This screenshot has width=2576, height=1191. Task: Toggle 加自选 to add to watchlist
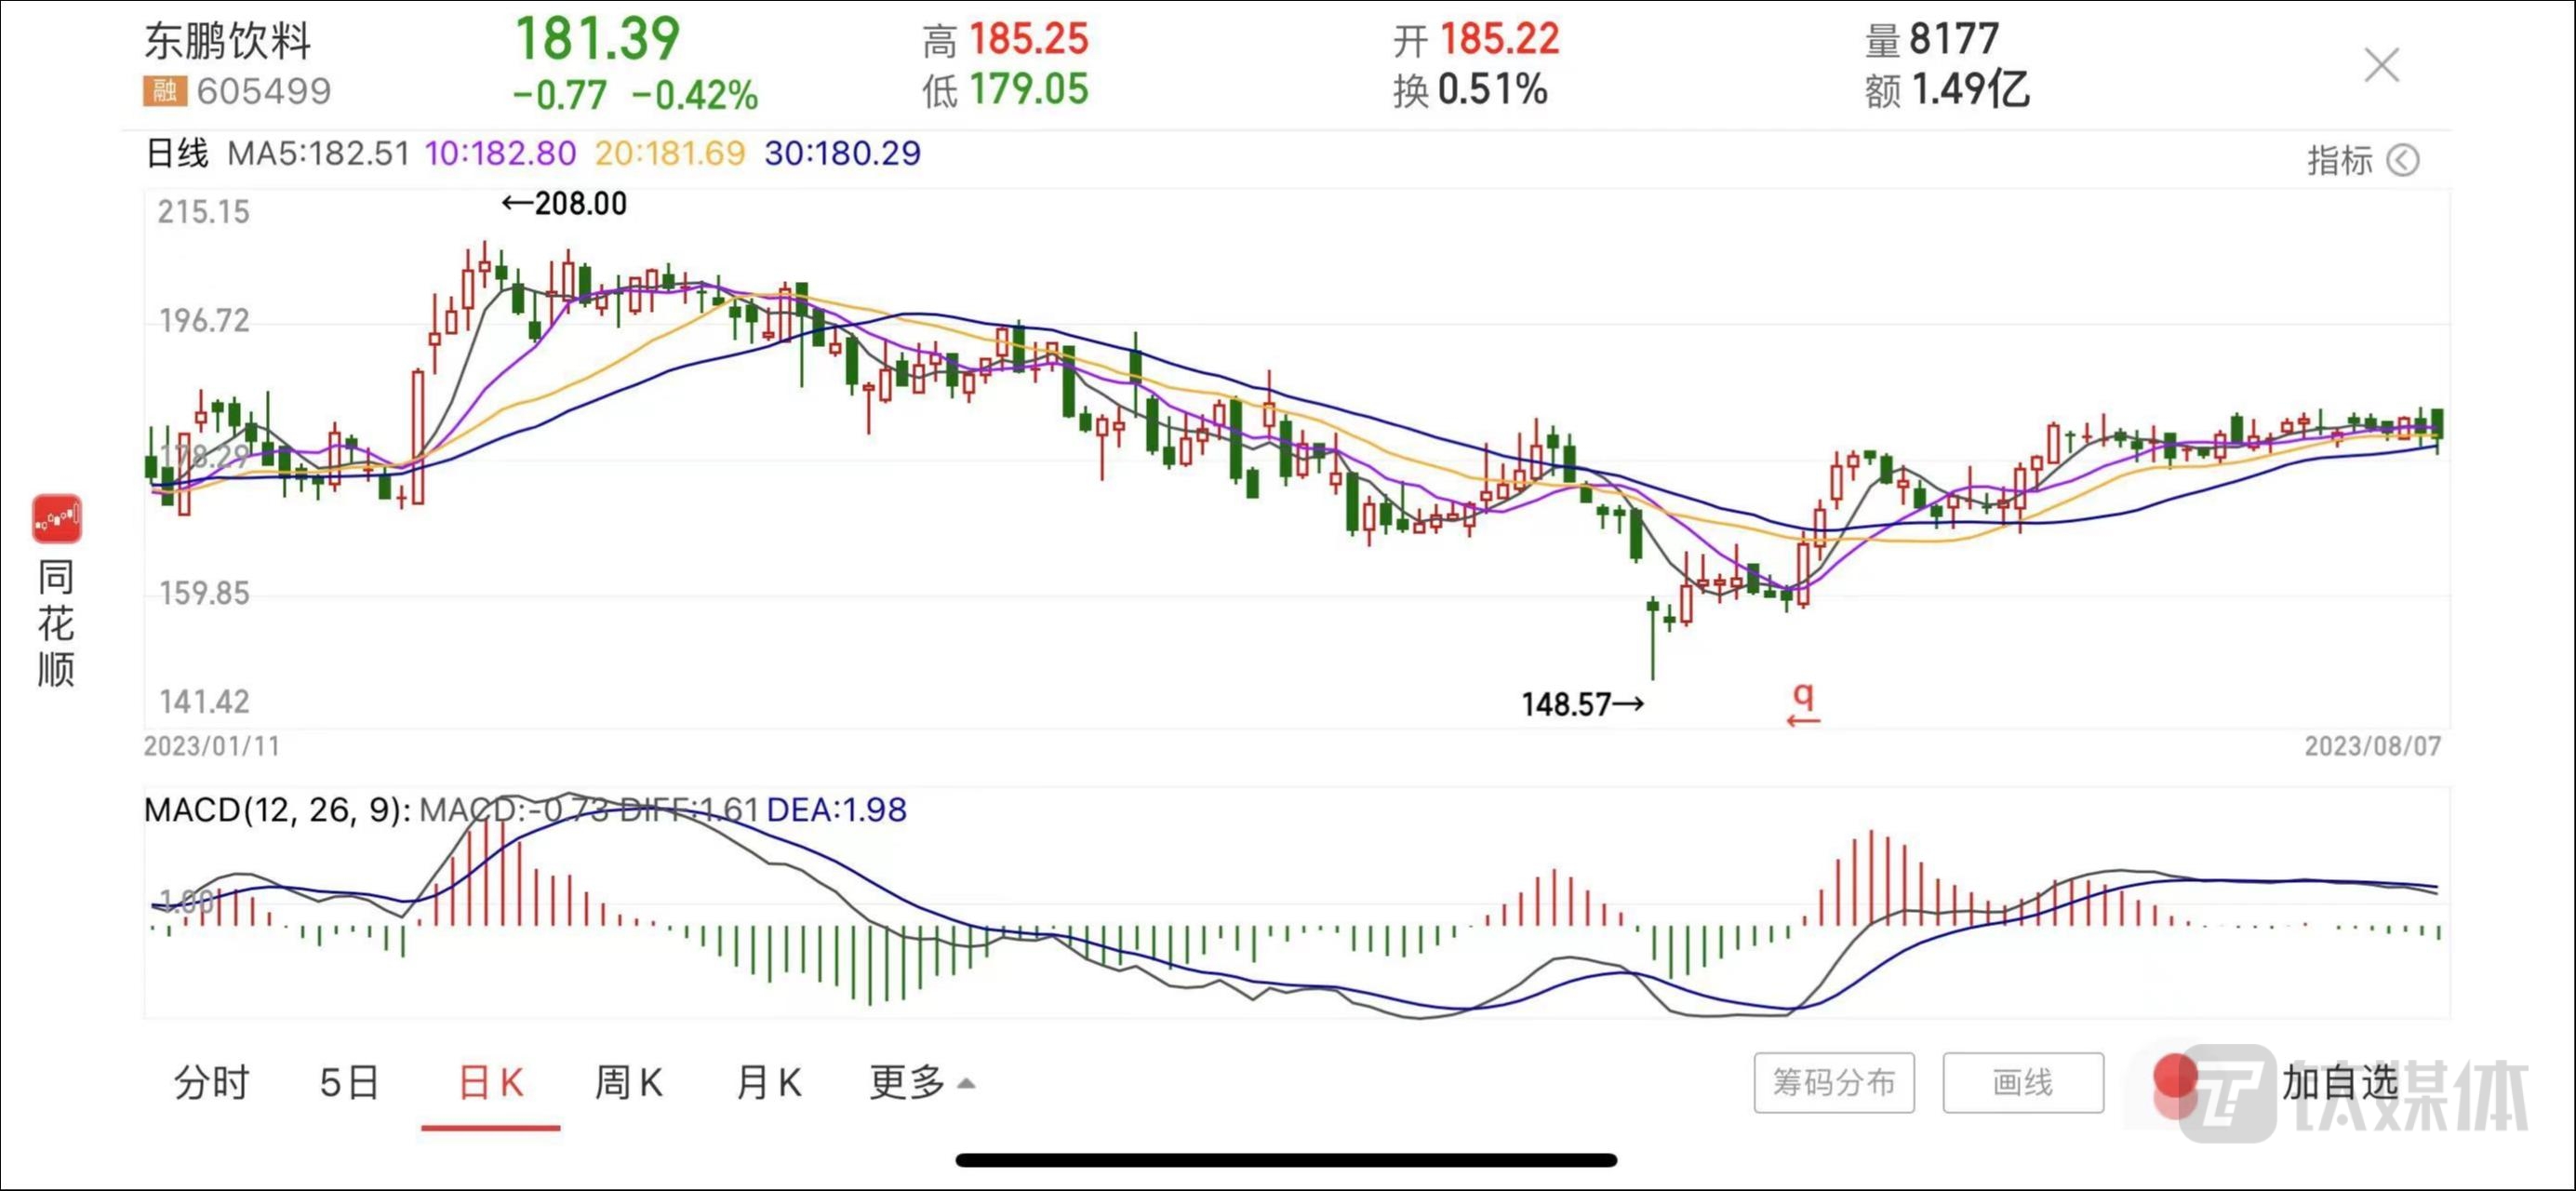tap(2339, 1082)
